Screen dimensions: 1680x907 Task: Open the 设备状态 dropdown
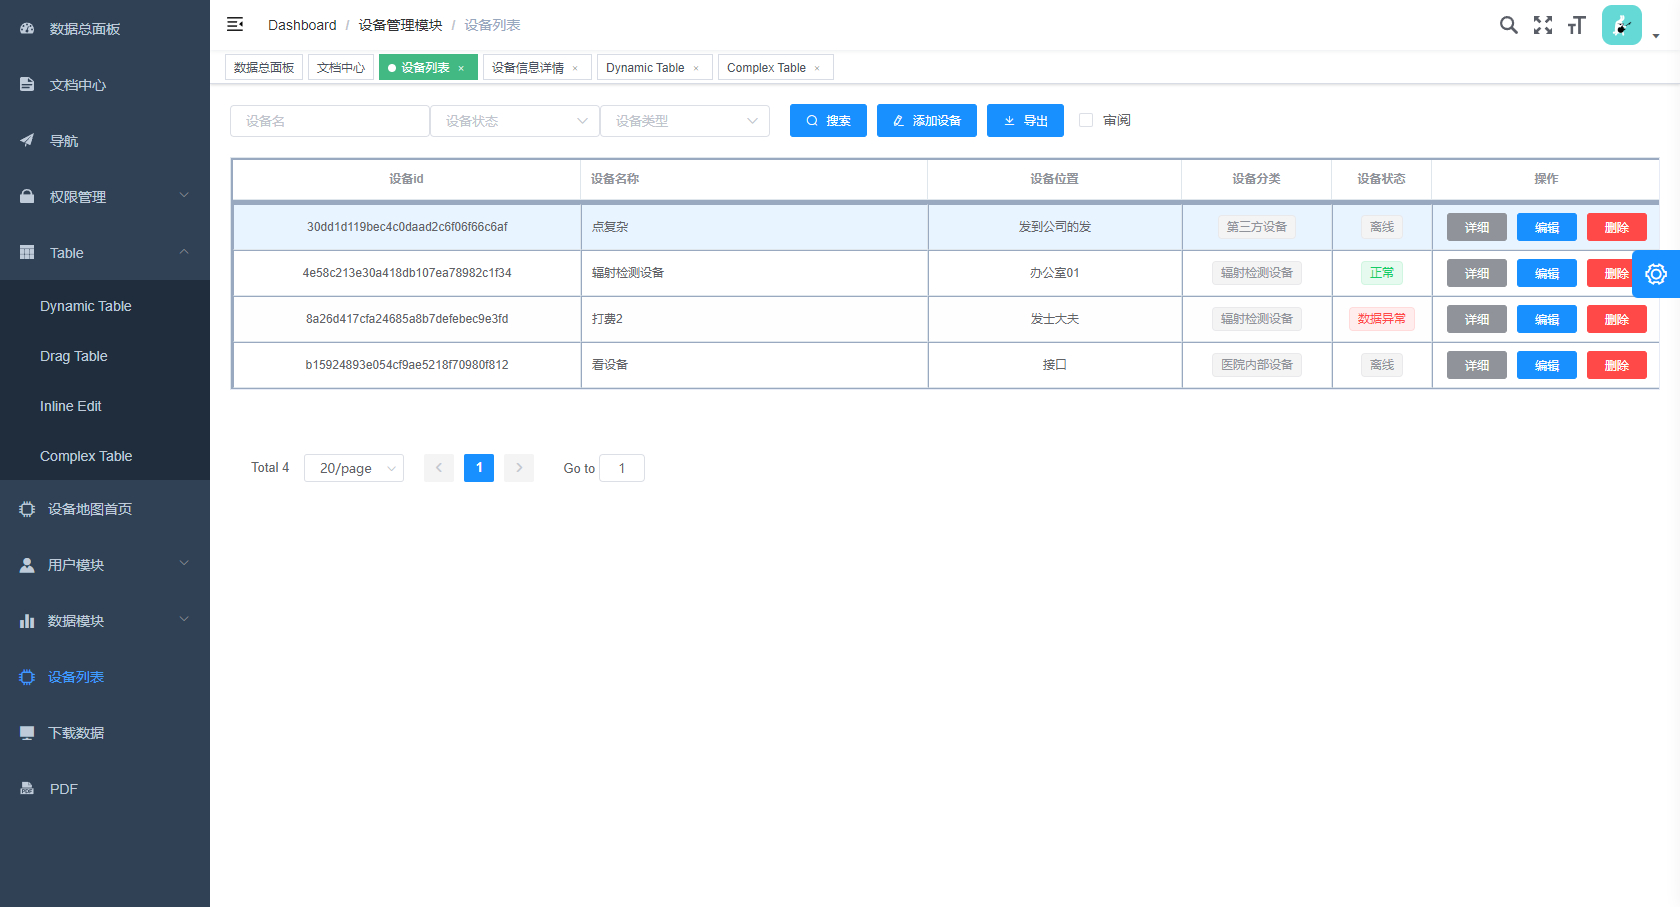pyautogui.click(x=515, y=121)
